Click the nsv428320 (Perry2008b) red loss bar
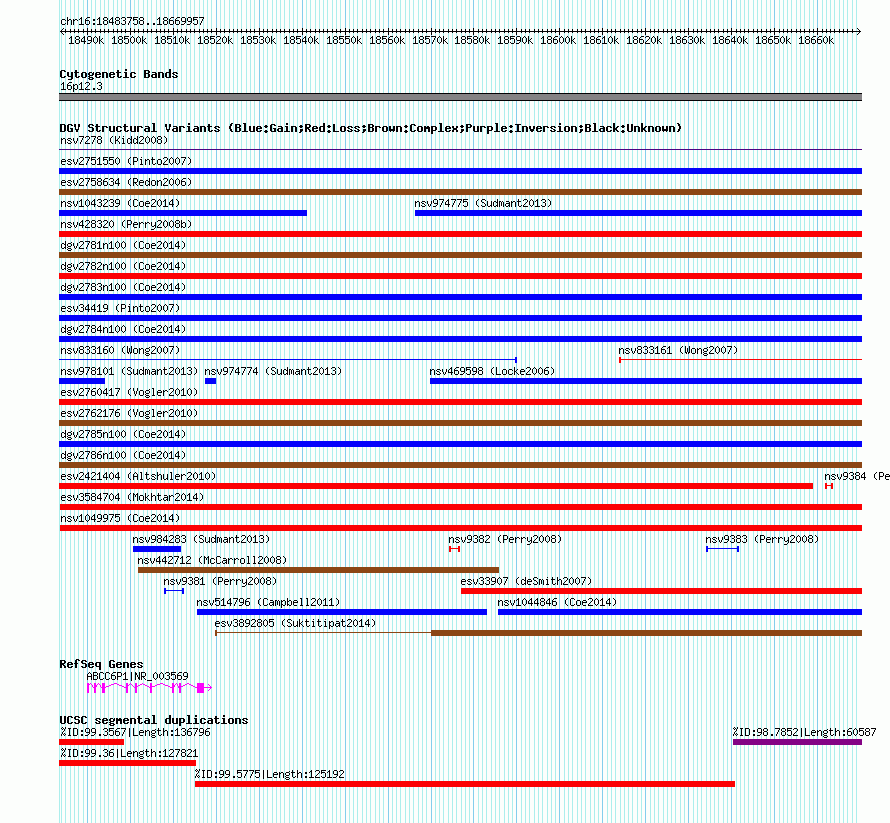 pyautogui.click(x=460, y=234)
